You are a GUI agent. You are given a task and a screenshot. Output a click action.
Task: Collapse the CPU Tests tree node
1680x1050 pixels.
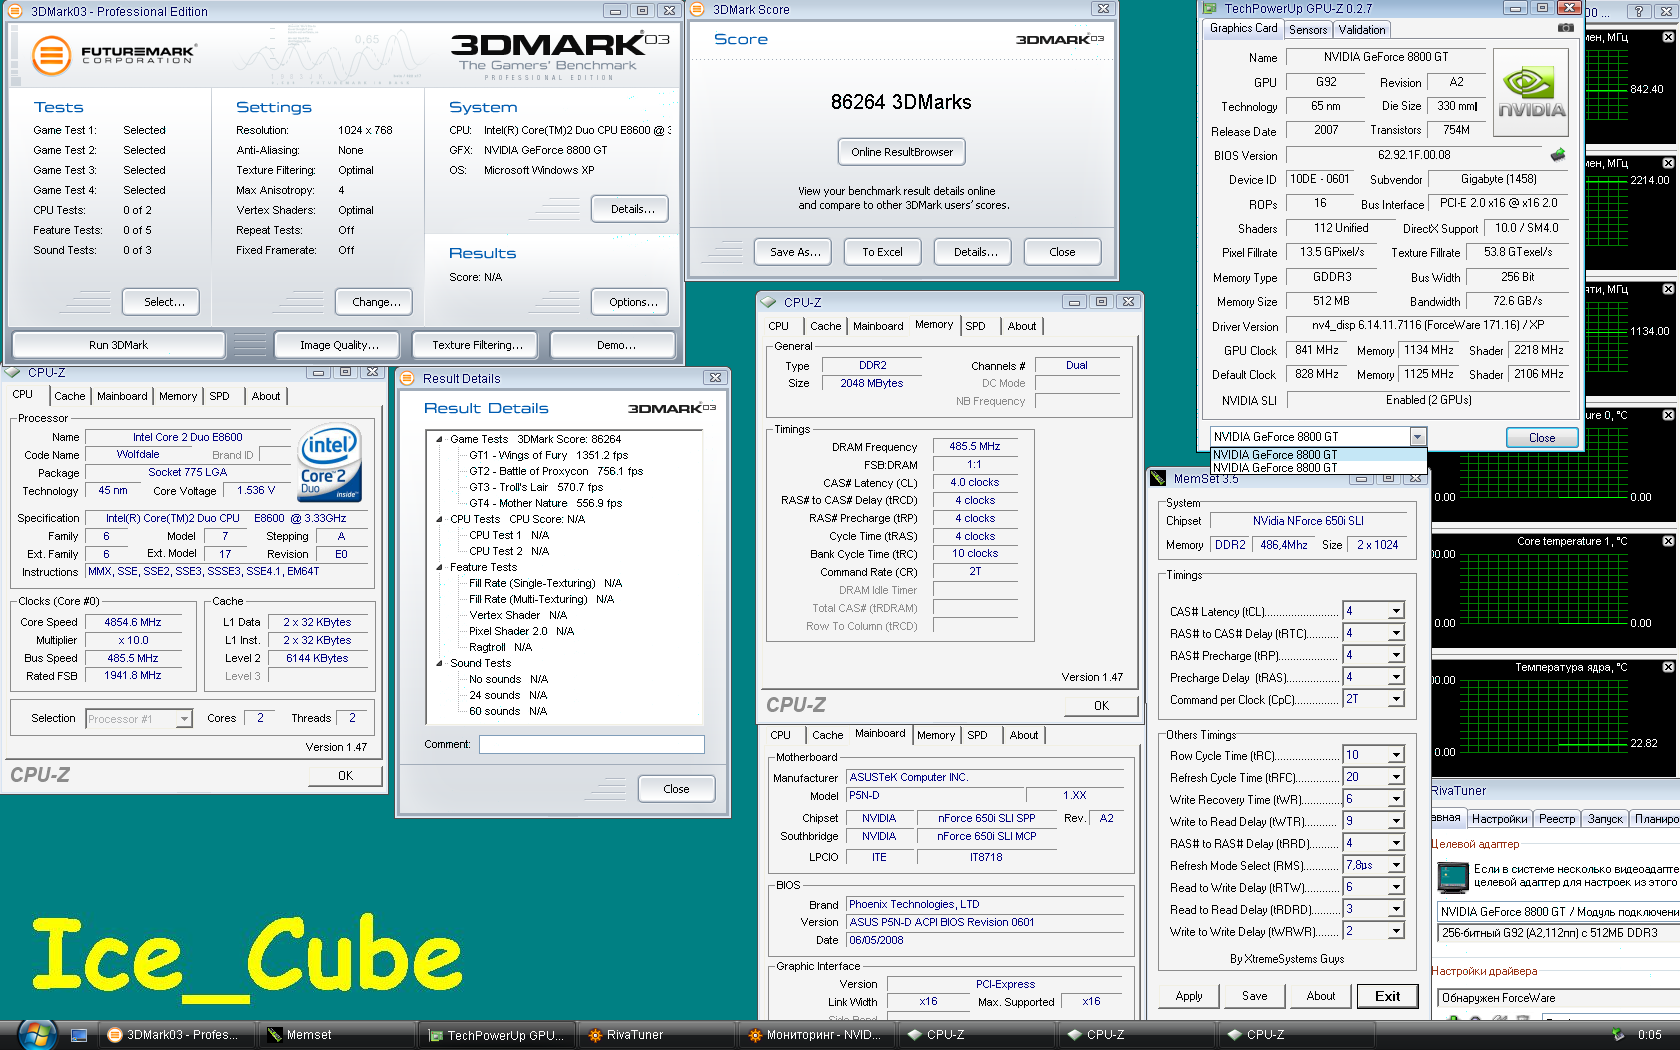439,519
